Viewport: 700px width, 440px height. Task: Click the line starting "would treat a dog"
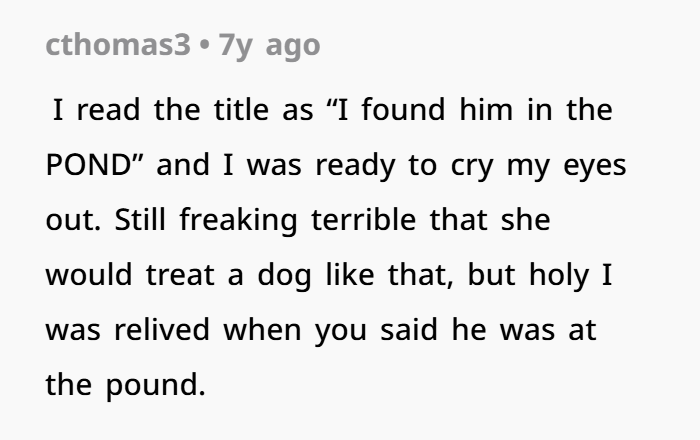pyautogui.click(x=329, y=274)
